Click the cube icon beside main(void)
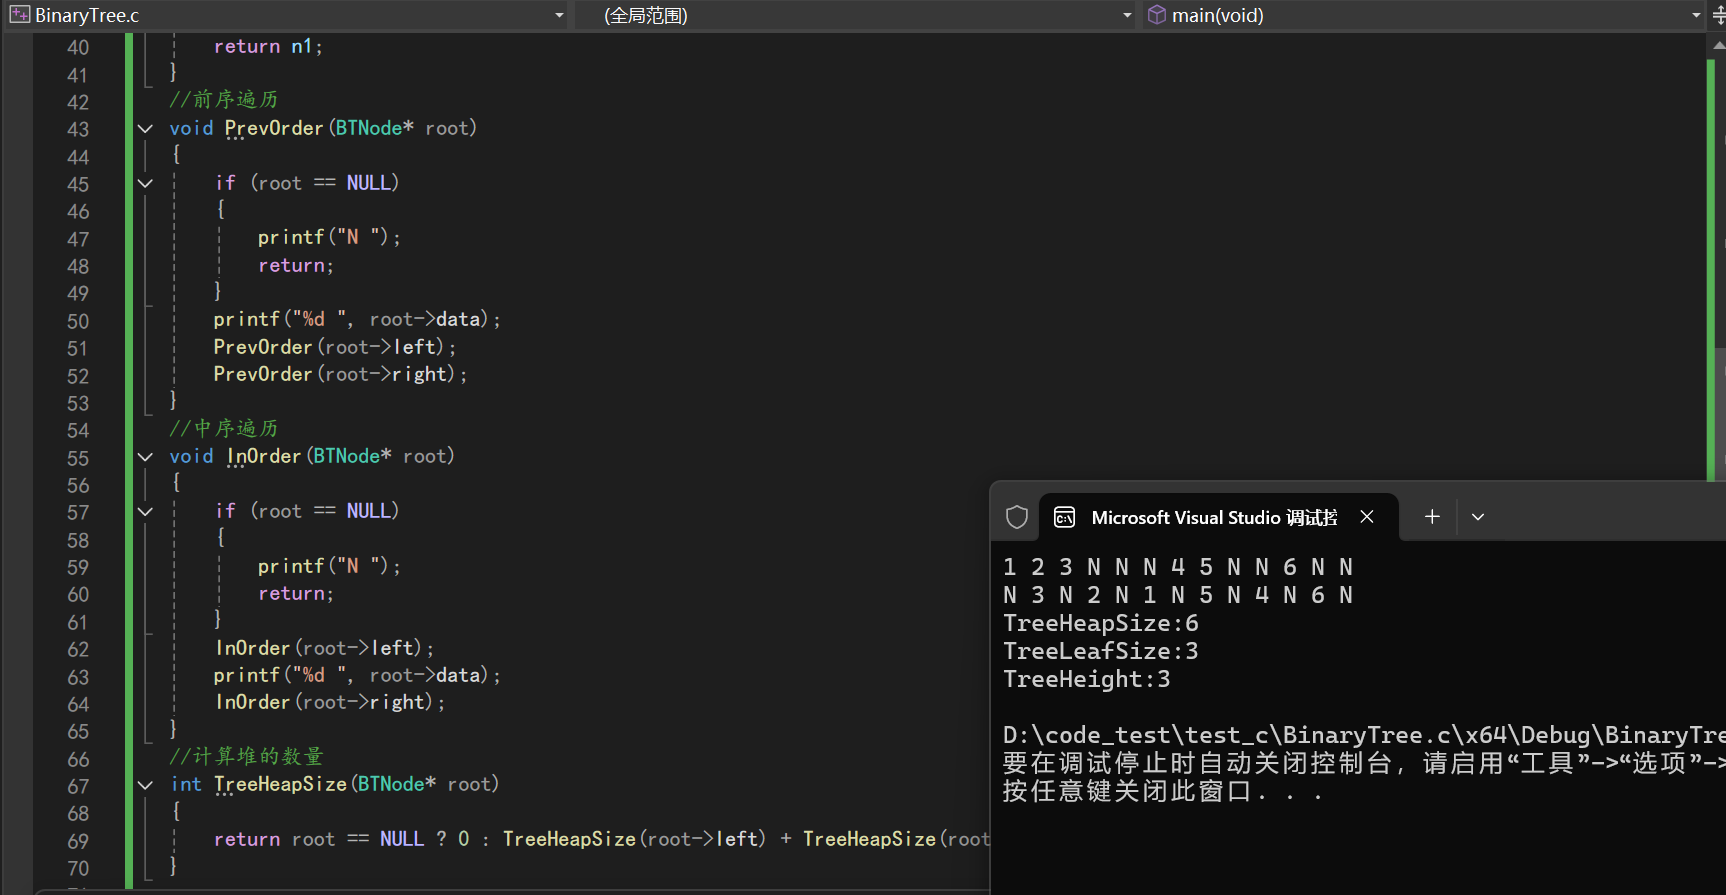 pos(1156,15)
